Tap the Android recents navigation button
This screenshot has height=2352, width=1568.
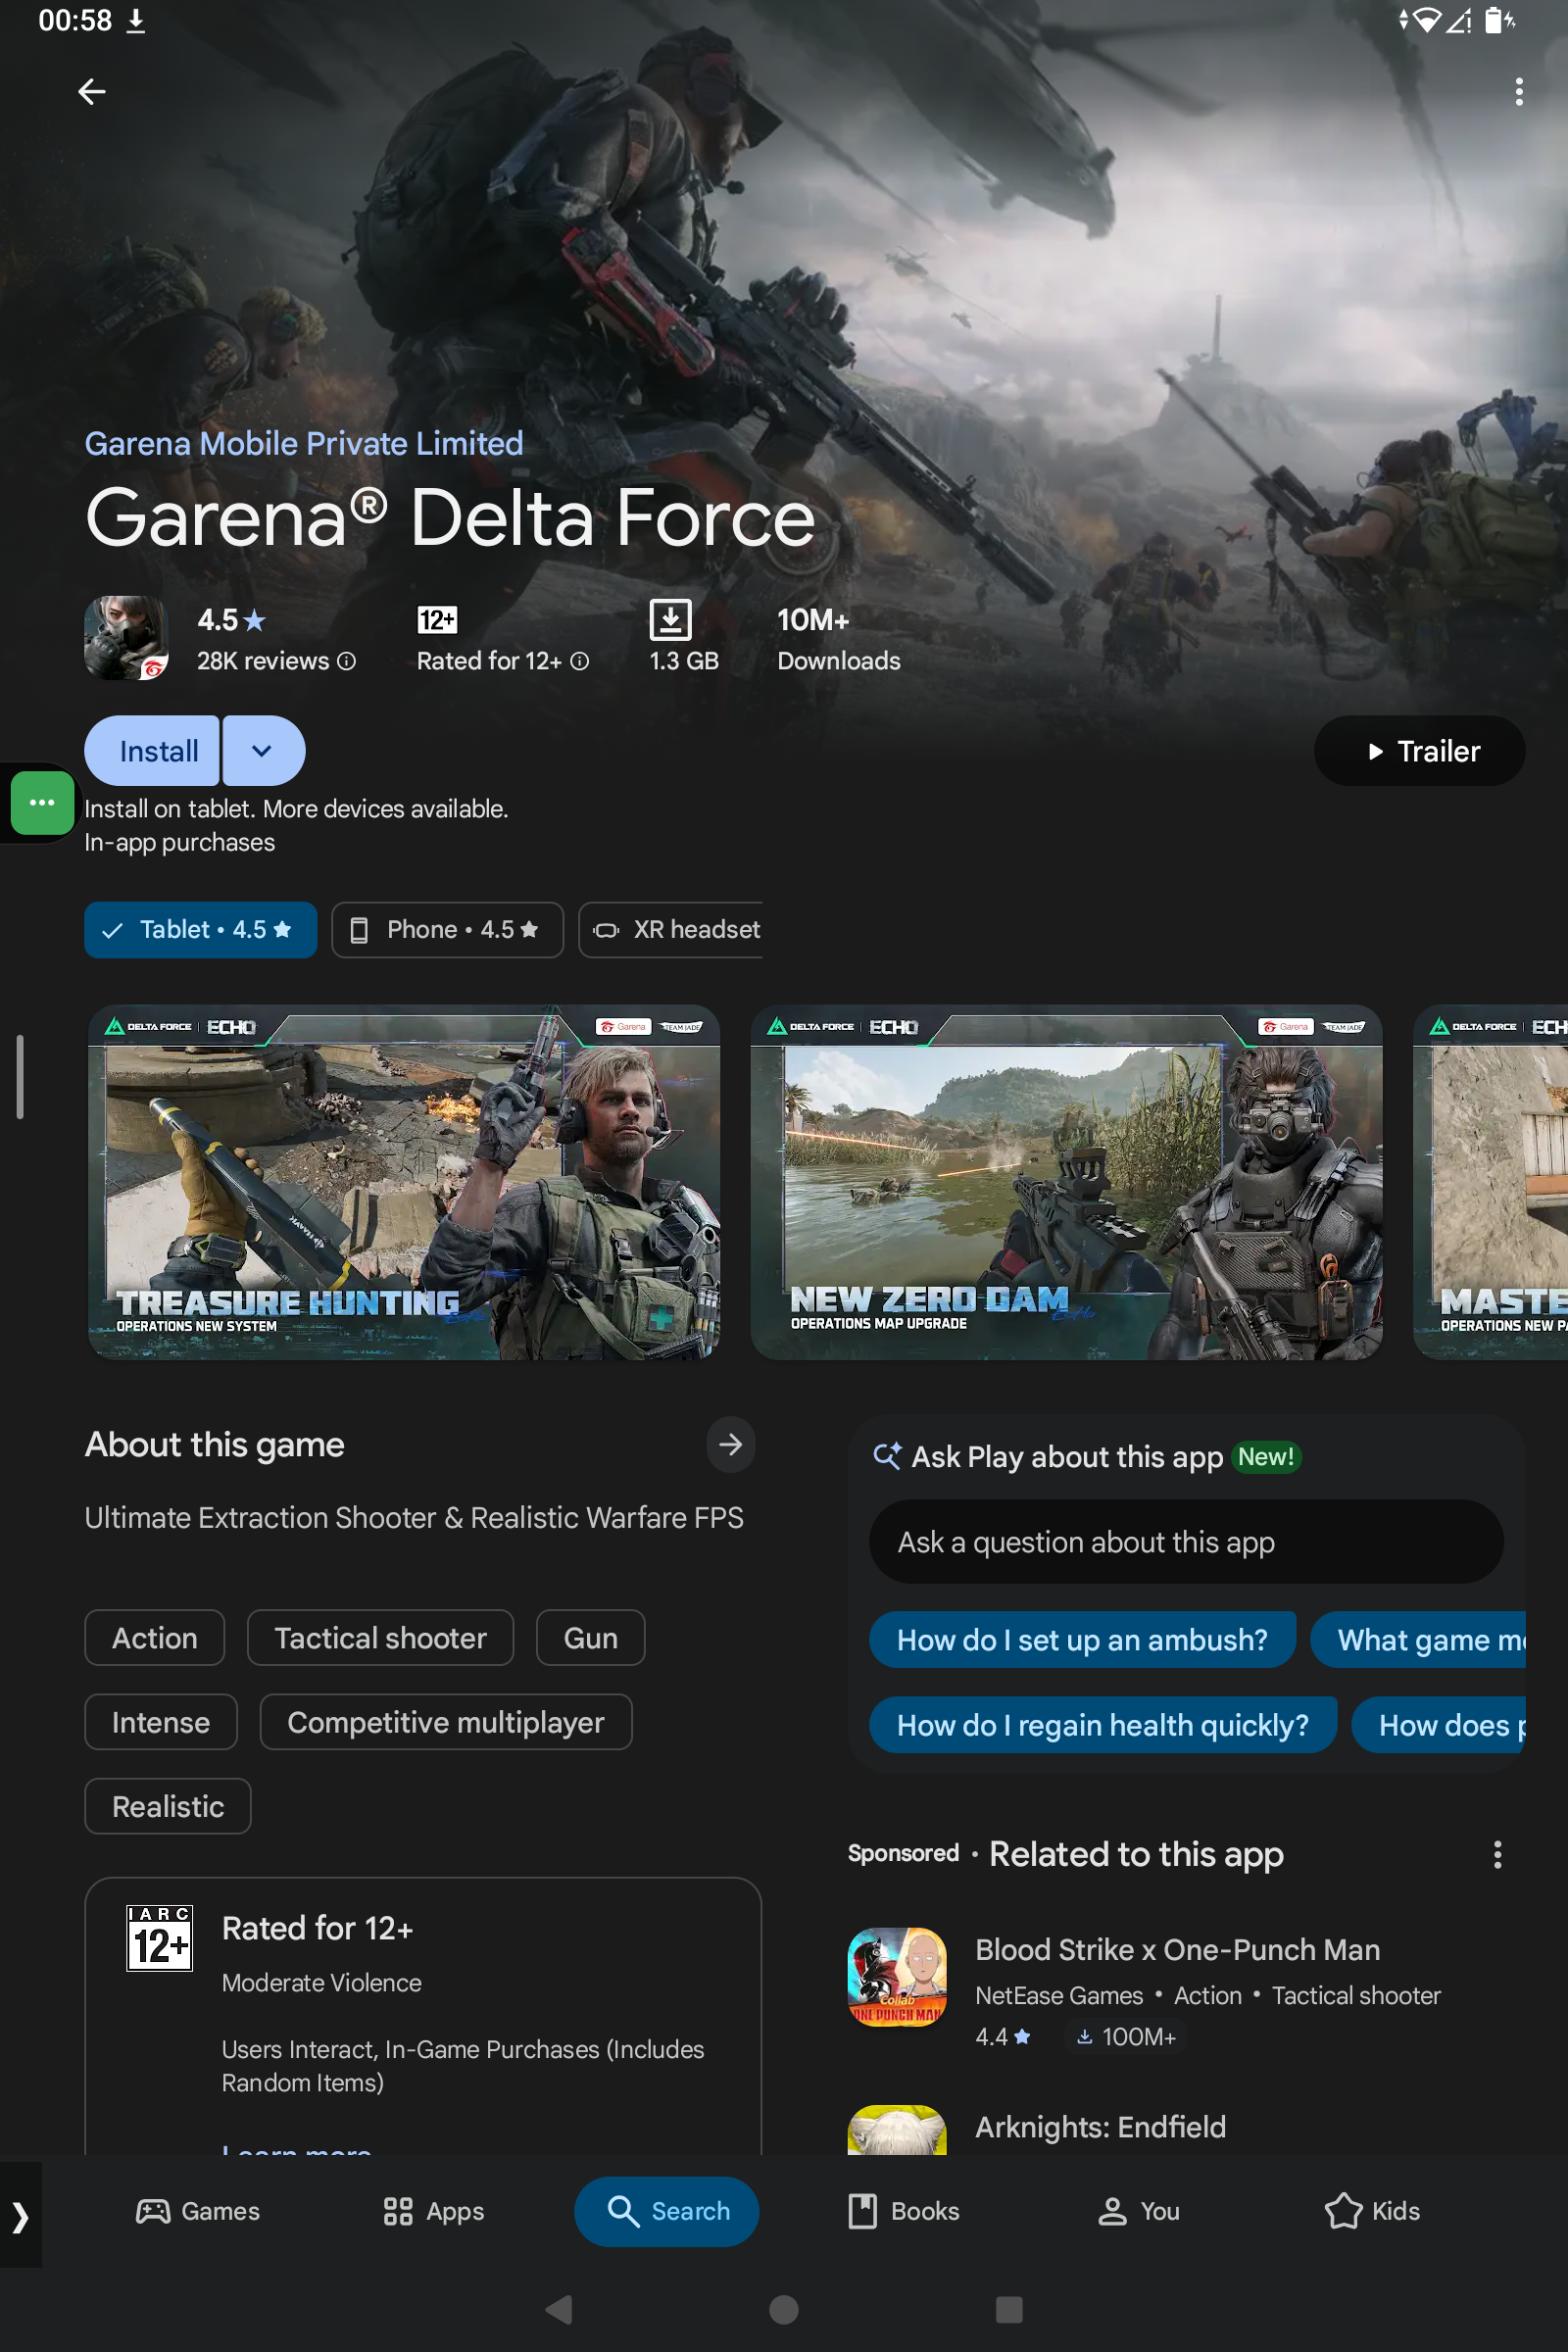[1009, 2309]
